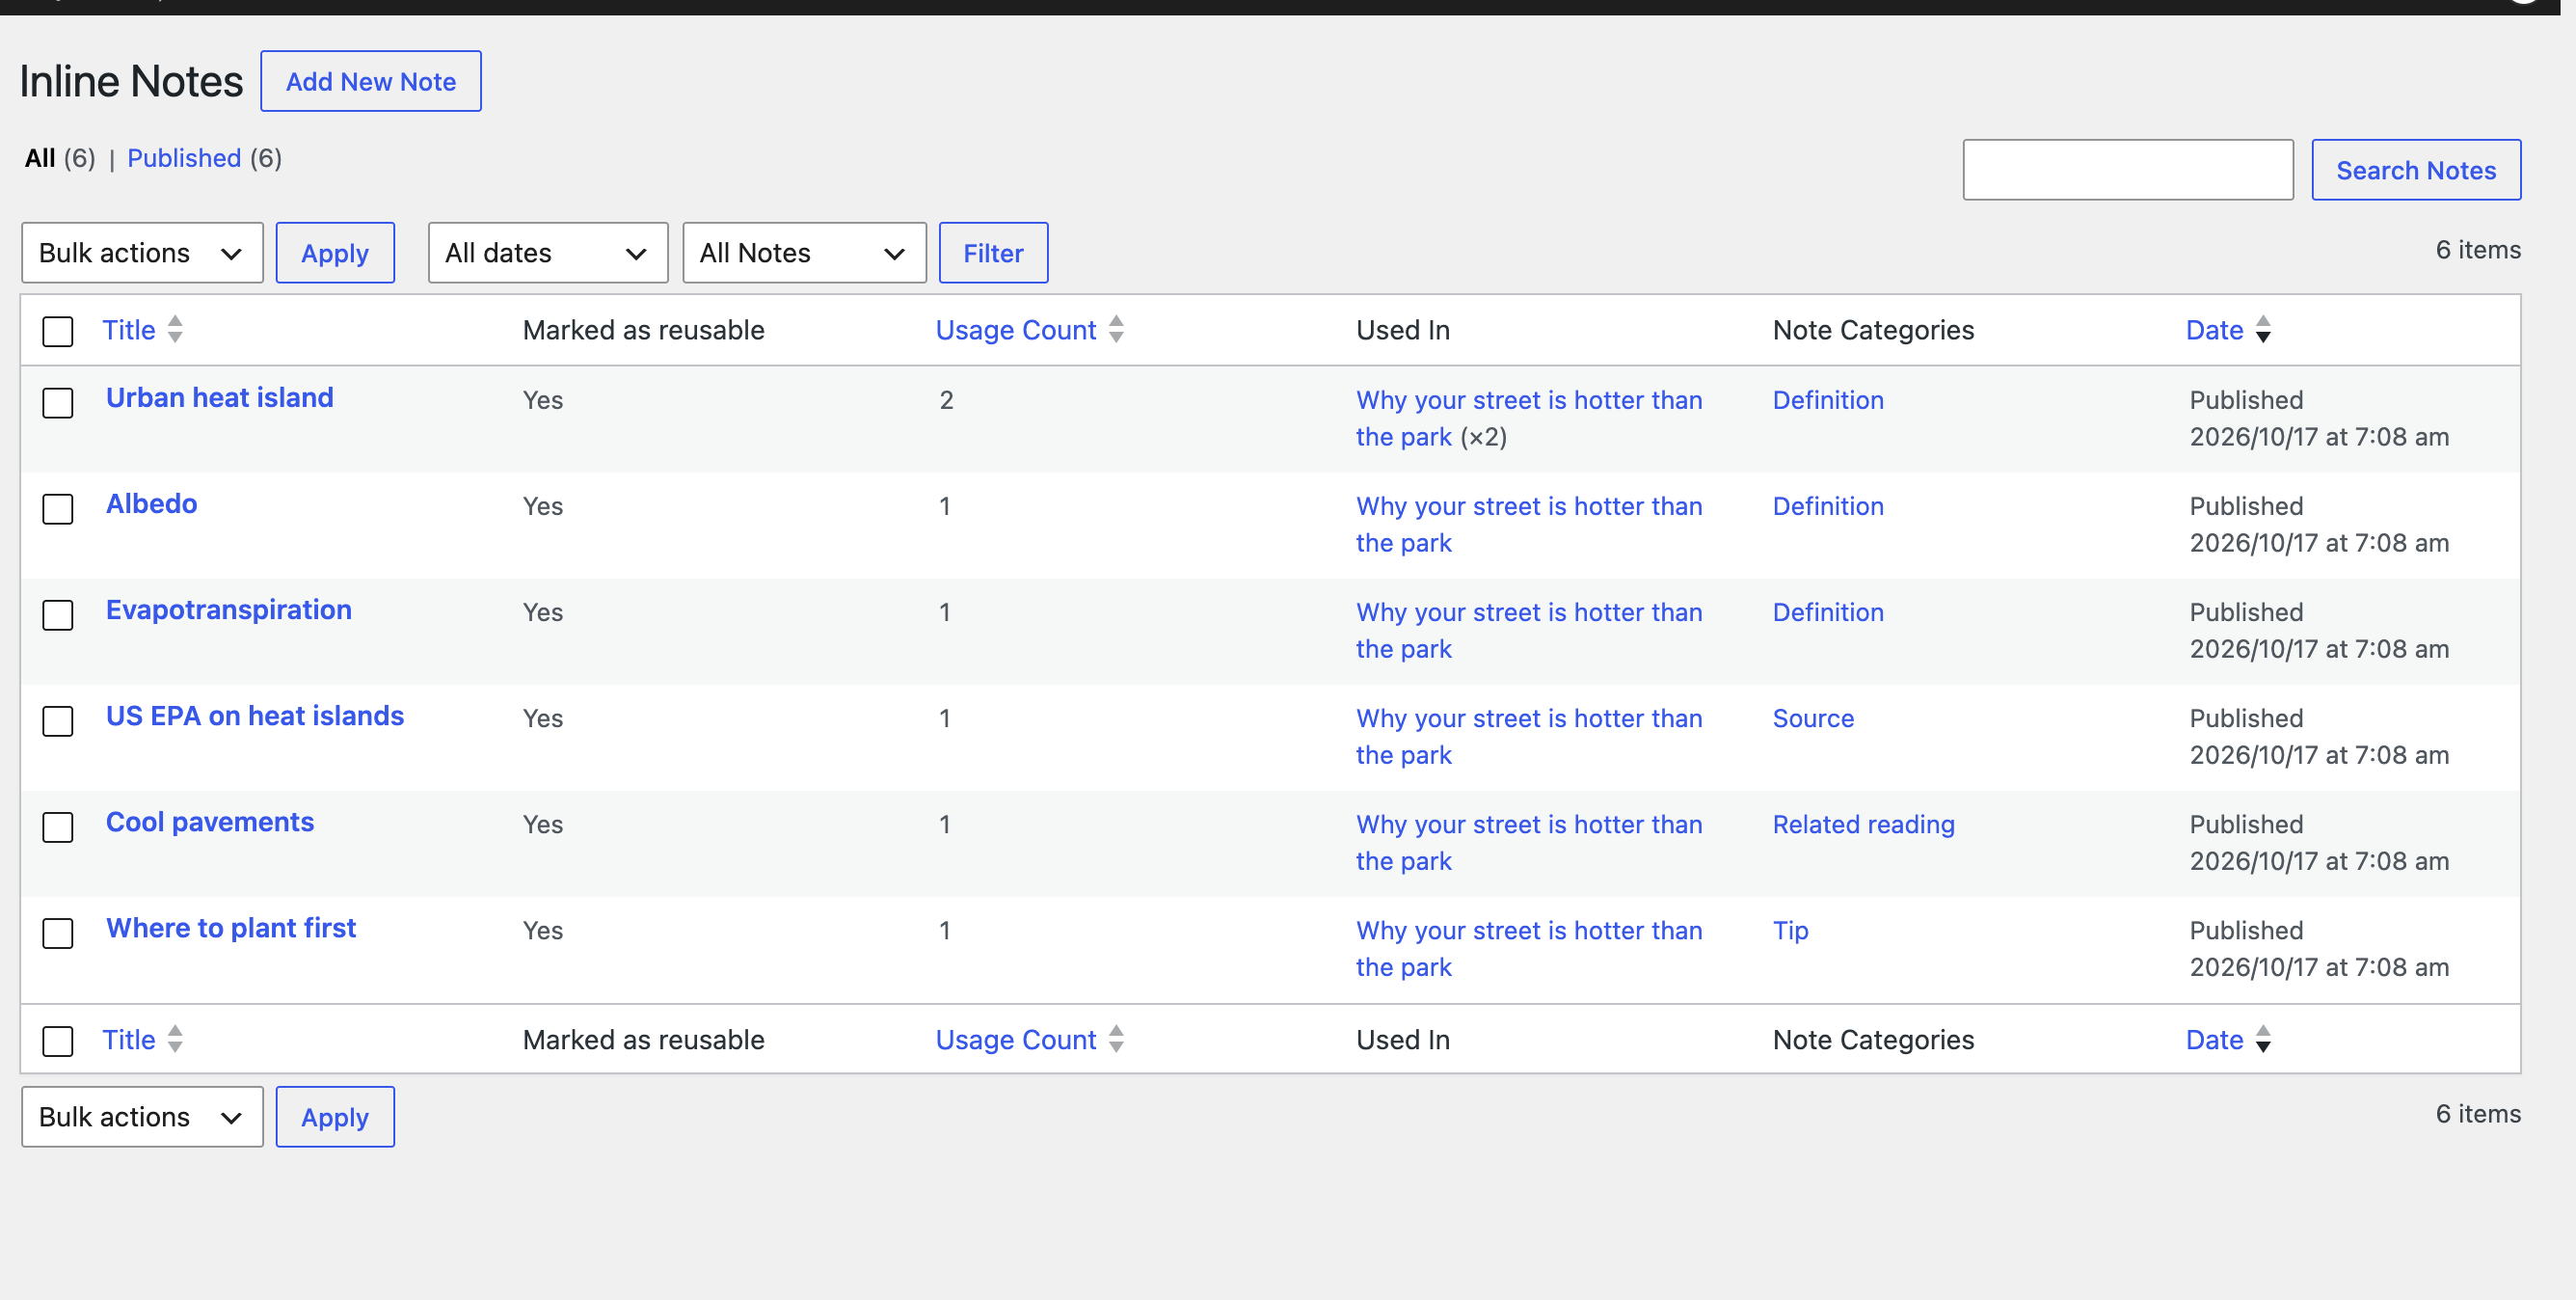The height and width of the screenshot is (1300, 2576).
Task: Tick the Cool pavements checkbox
Action: pyautogui.click(x=58, y=827)
